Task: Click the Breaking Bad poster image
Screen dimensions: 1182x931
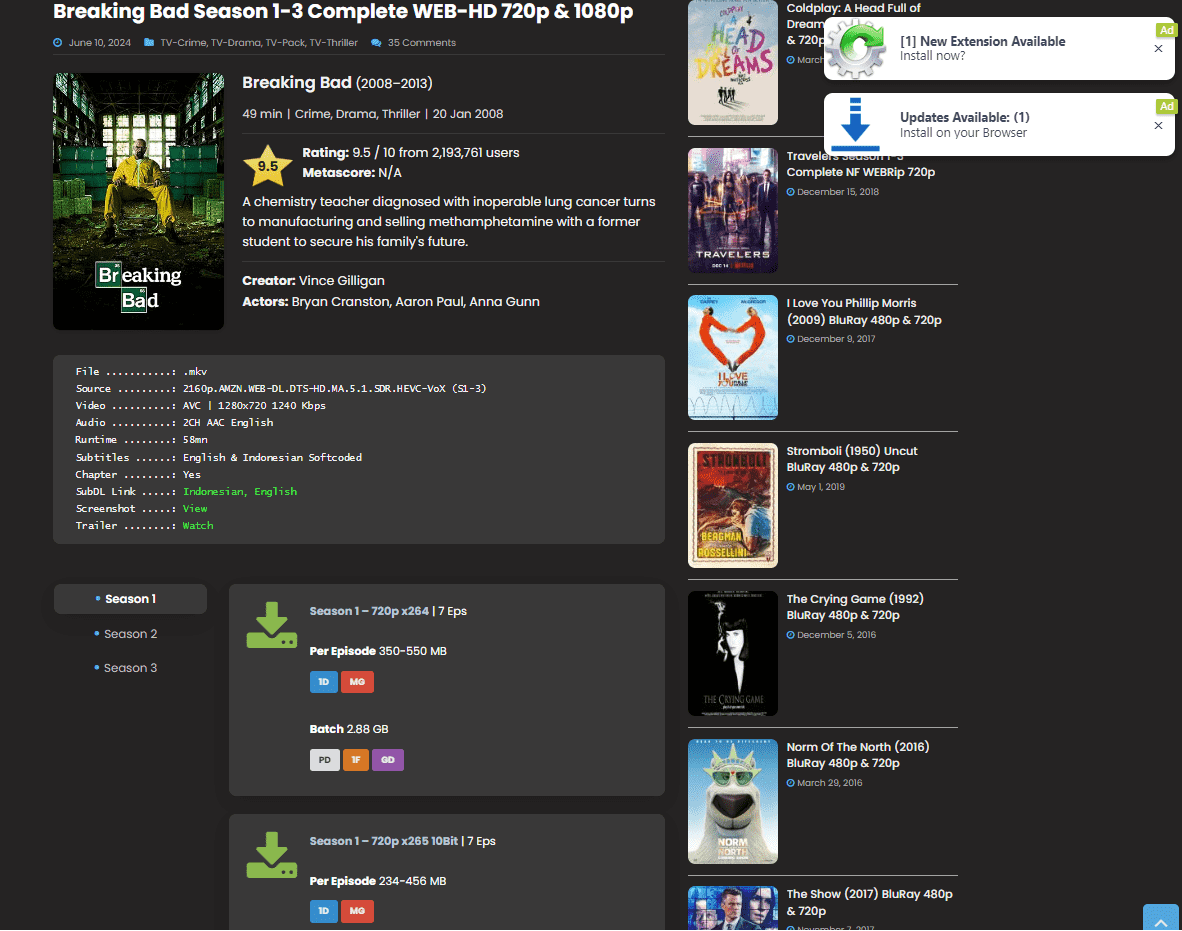Action: tap(138, 201)
